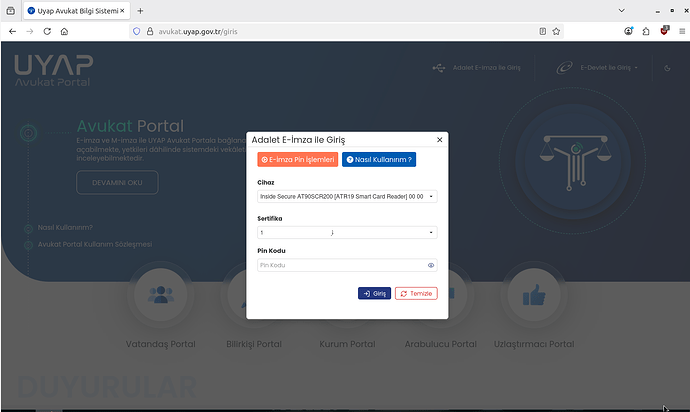The height and width of the screenshot is (412, 690).
Task: Click Kurum Portal label
Action: tap(347, 344)
